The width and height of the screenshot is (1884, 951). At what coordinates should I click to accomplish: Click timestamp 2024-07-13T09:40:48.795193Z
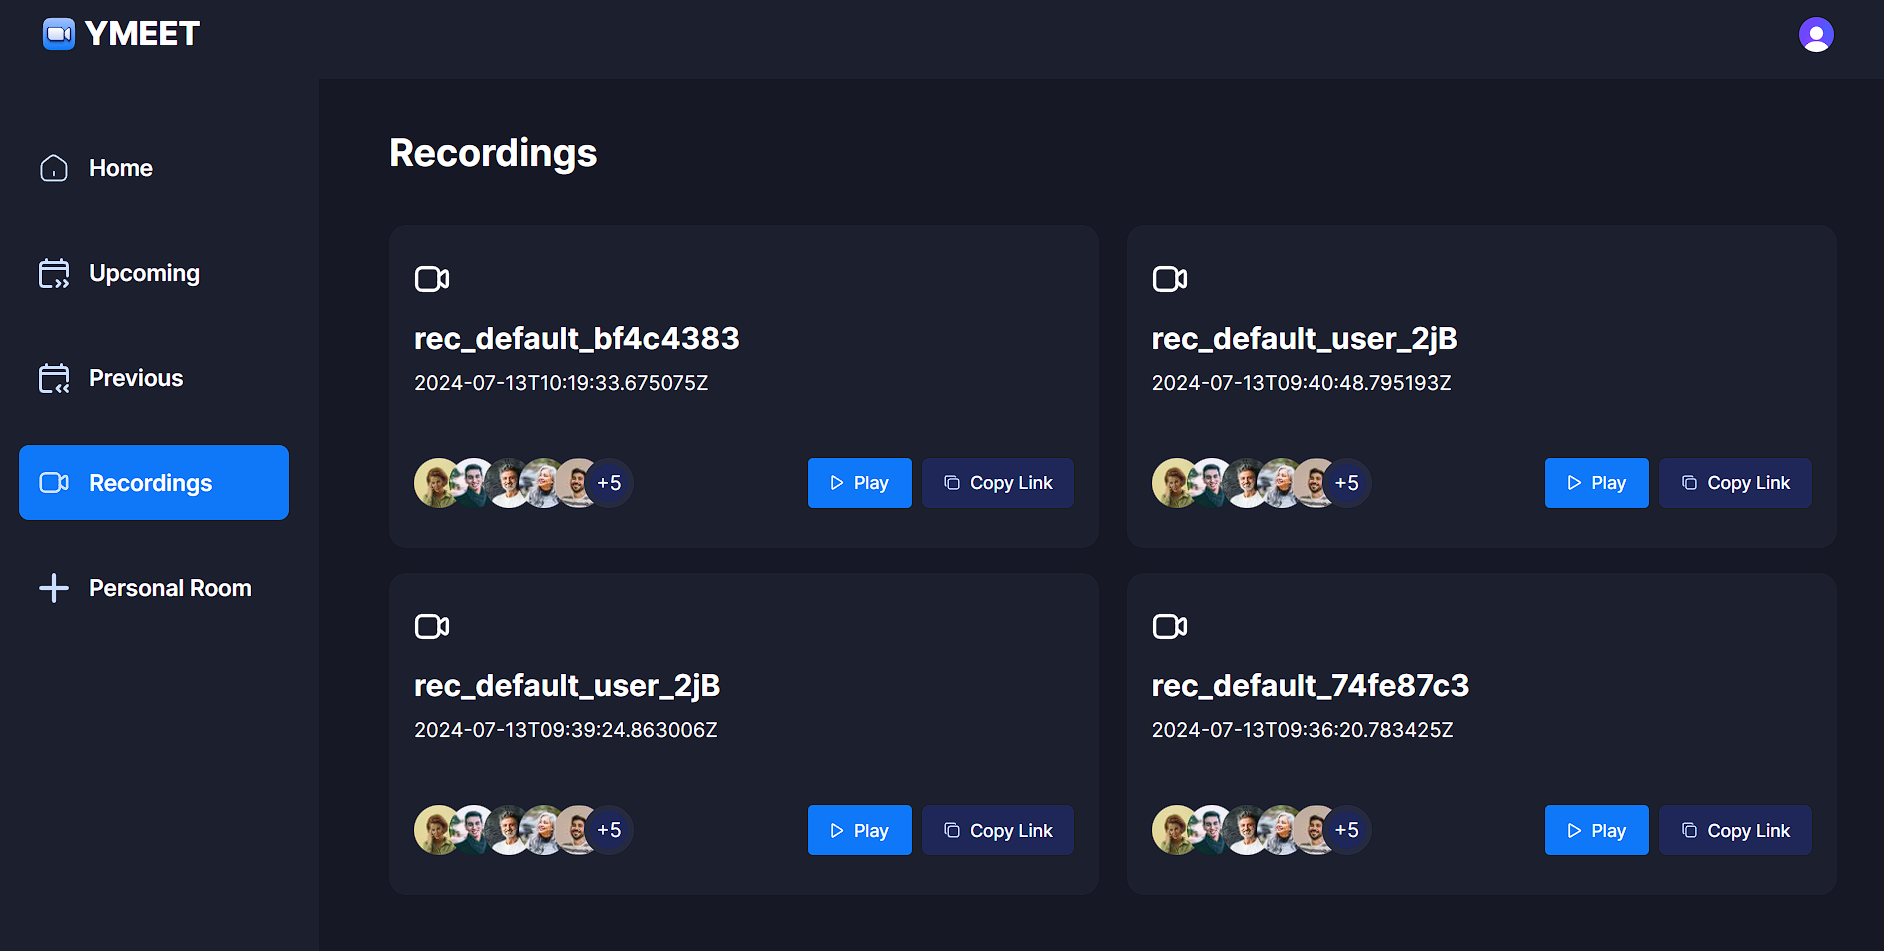click(x=1301, y=383)
